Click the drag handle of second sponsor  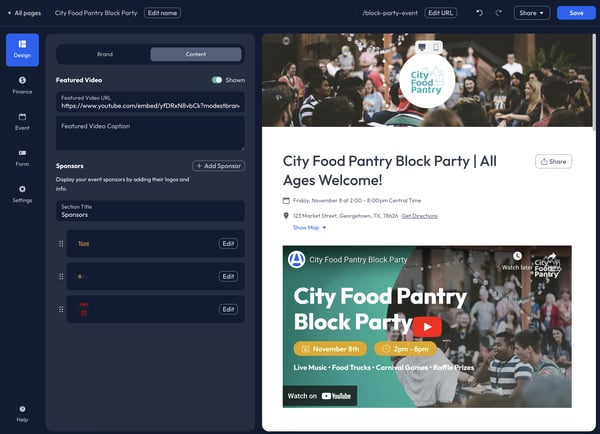(x=61, y=276)
